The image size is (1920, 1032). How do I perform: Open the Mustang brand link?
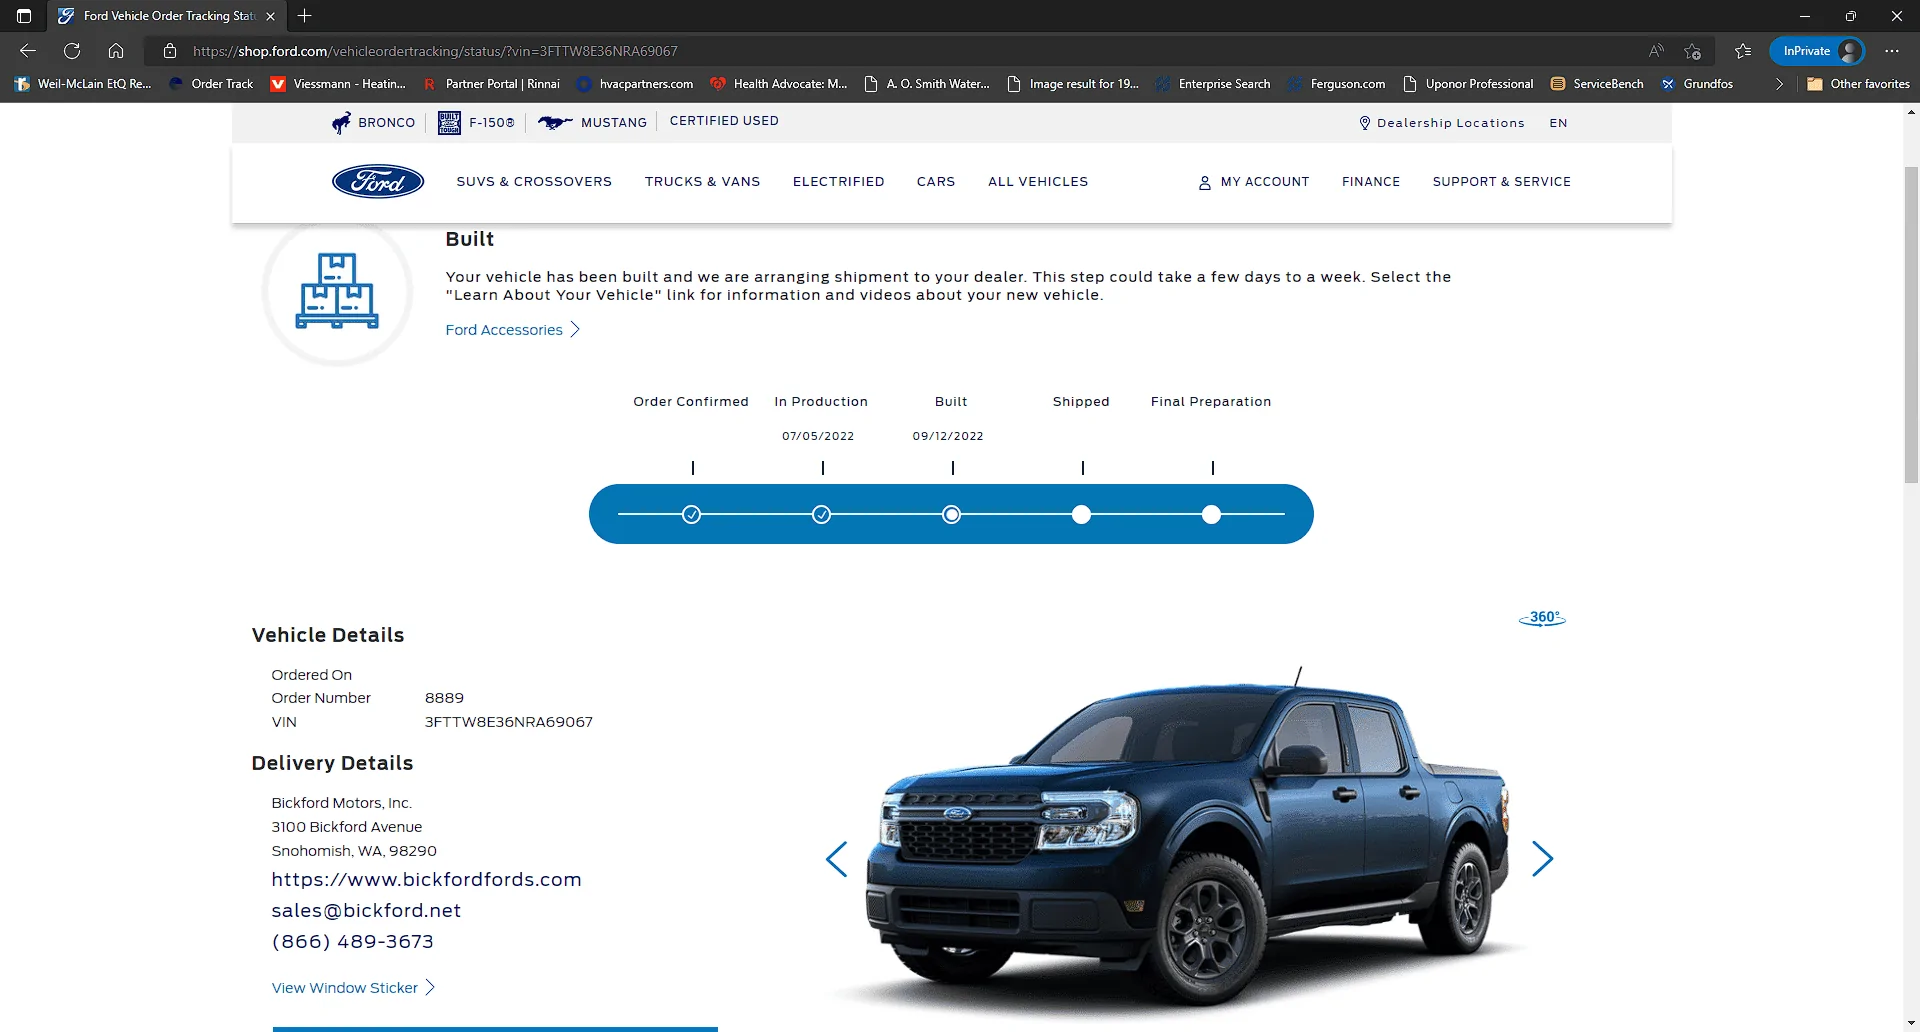(593, 122)
